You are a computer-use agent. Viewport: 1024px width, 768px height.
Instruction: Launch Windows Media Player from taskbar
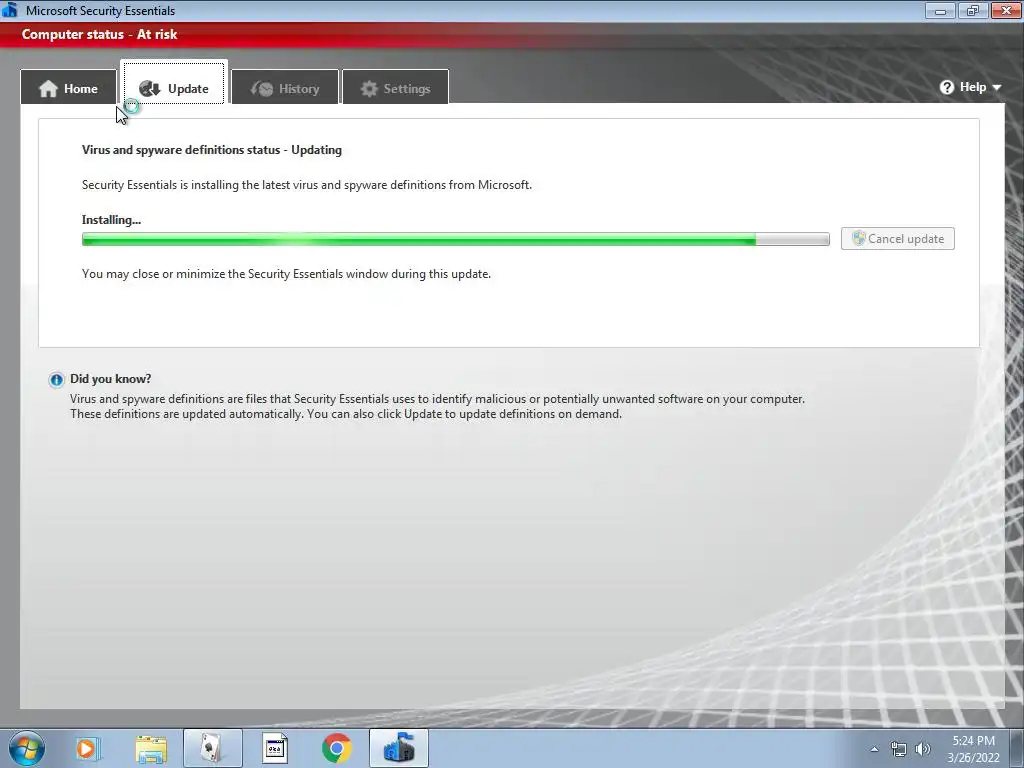(x=88, y=748)
